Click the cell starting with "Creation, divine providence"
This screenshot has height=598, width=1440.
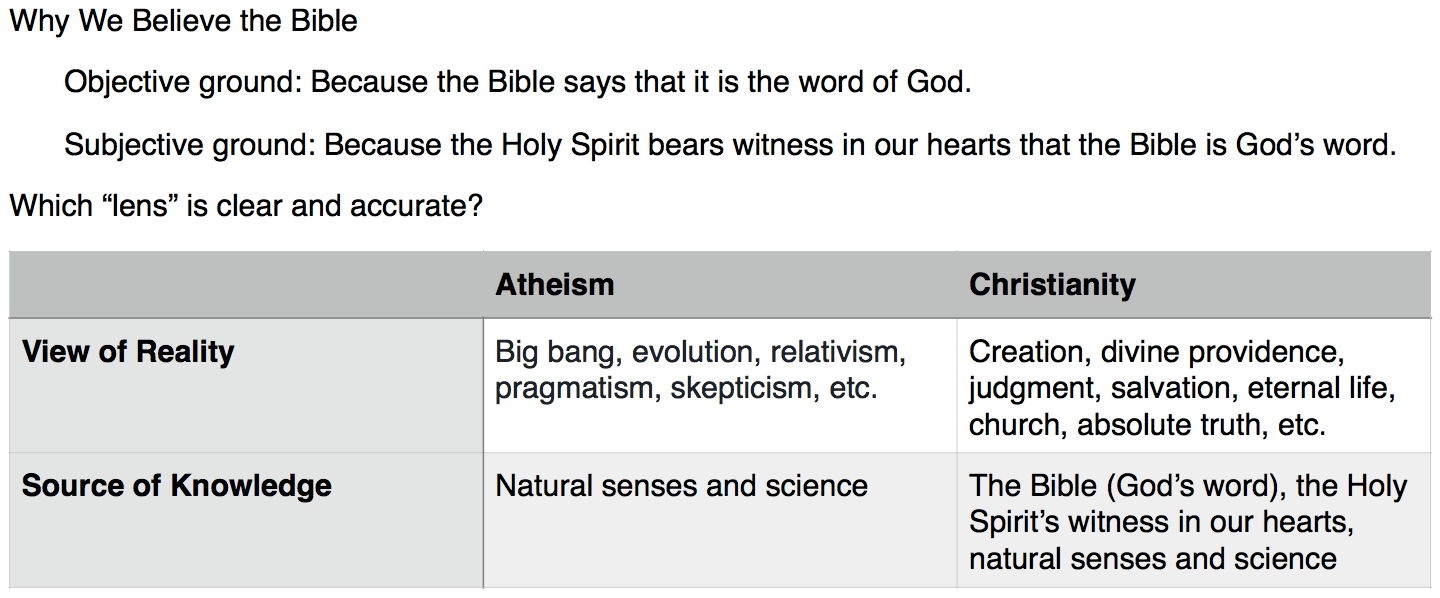[1180, 388]
